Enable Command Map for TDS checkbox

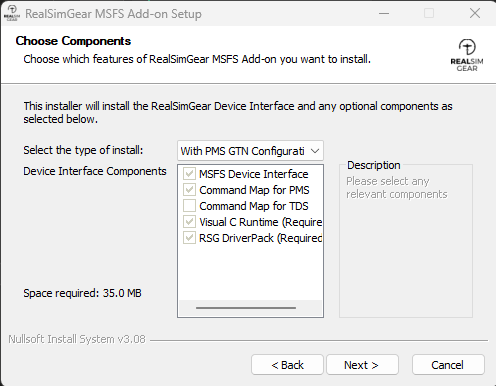189,206
